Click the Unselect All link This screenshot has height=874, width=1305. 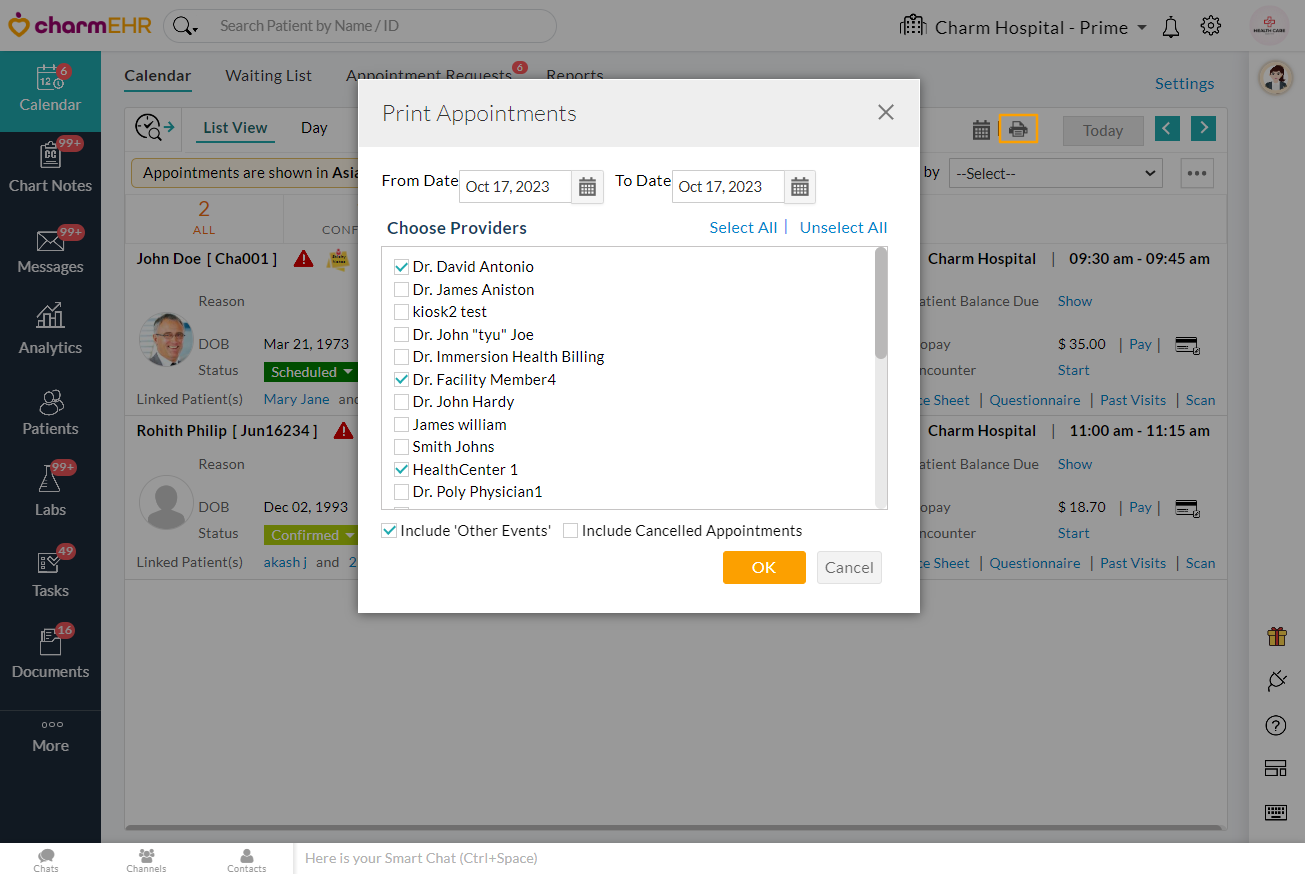tap(843, 228)
